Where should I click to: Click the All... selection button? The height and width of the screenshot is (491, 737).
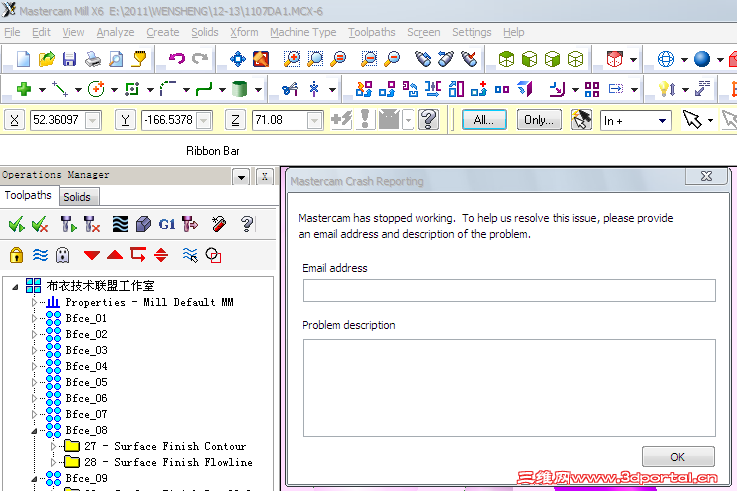click(x=484, y=120)
